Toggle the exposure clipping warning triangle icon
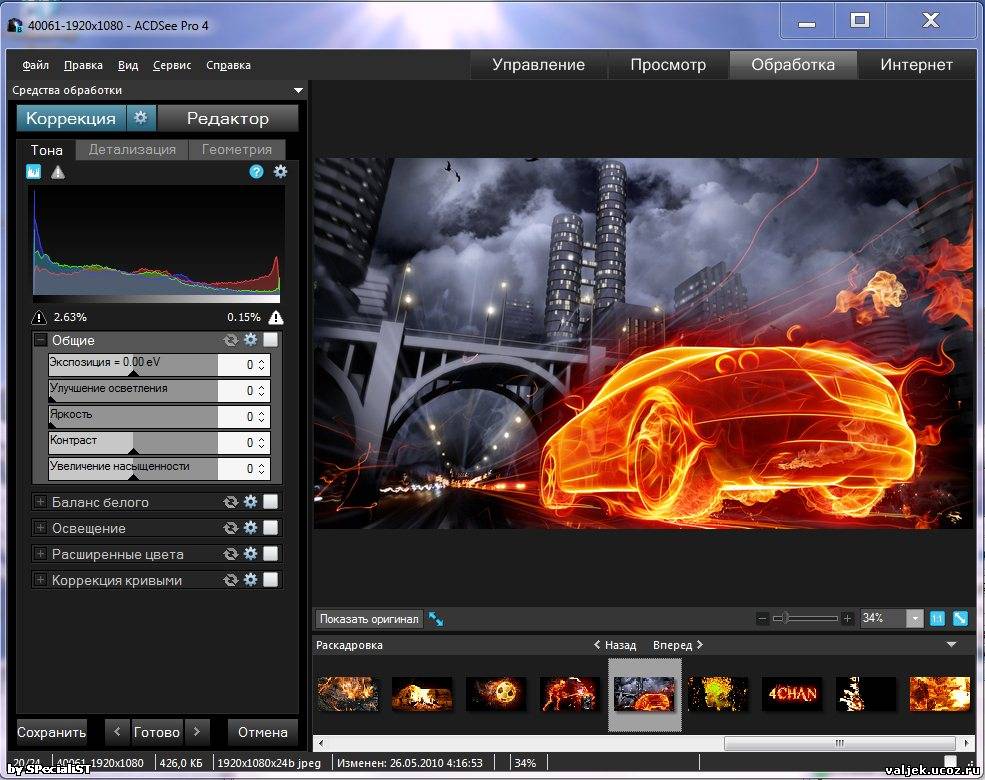The image size is (985, 780). point(58,172)
